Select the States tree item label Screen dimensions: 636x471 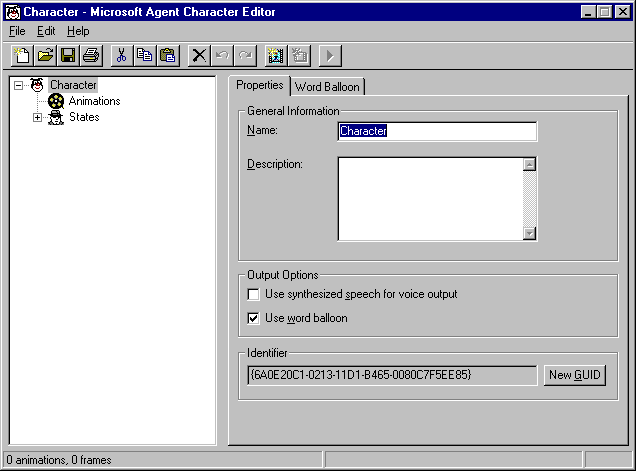[x=84, y=117]
